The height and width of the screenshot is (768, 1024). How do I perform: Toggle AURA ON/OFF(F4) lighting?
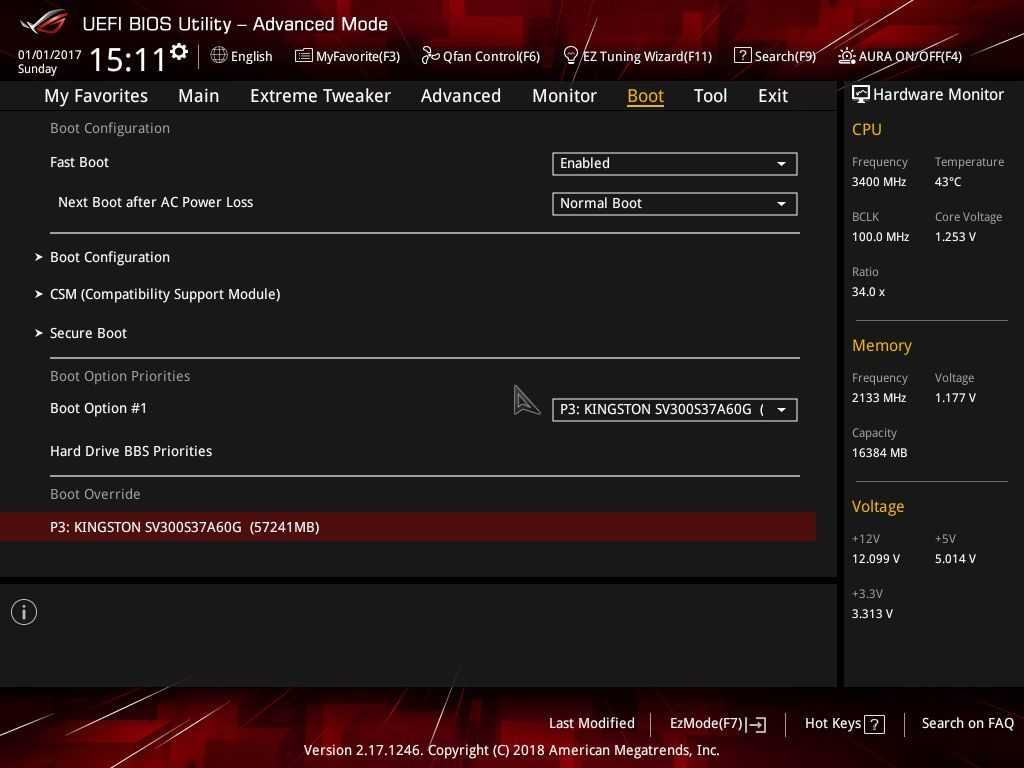(847, 56)
